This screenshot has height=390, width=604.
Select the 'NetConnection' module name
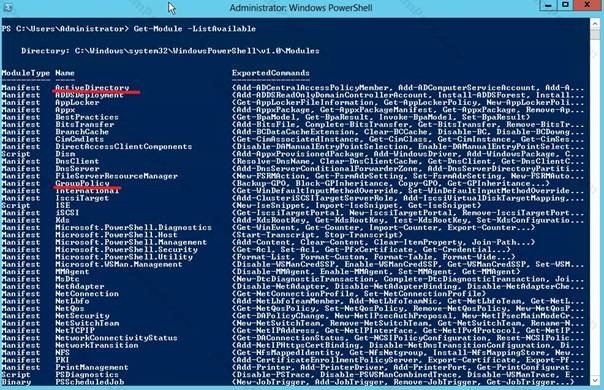pos(87,294)
